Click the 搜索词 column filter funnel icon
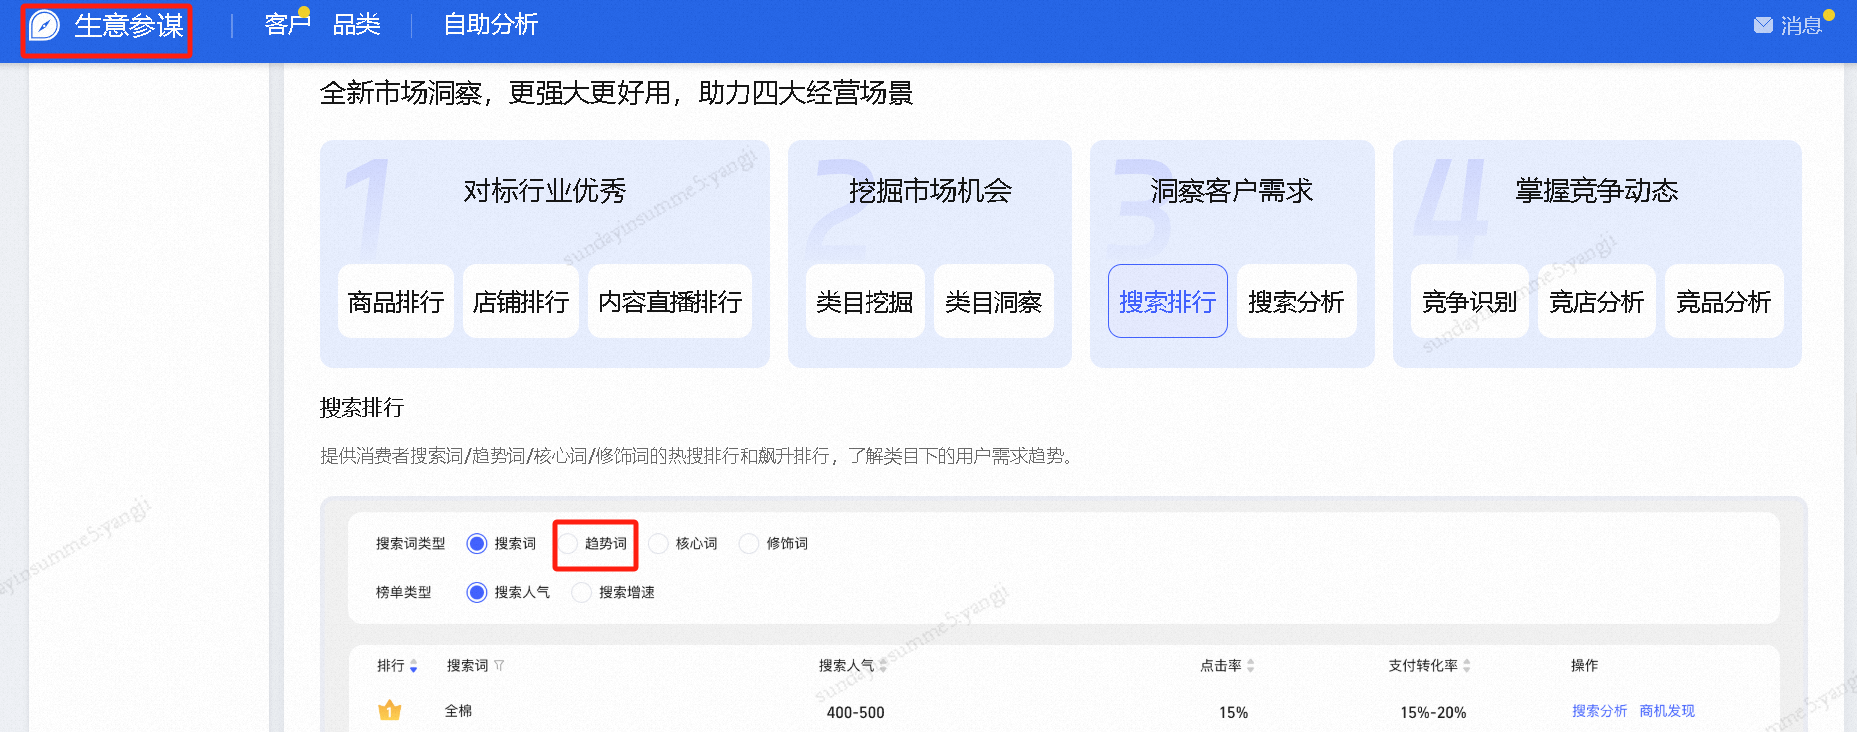1857x732 pixels. click(499, 666)
